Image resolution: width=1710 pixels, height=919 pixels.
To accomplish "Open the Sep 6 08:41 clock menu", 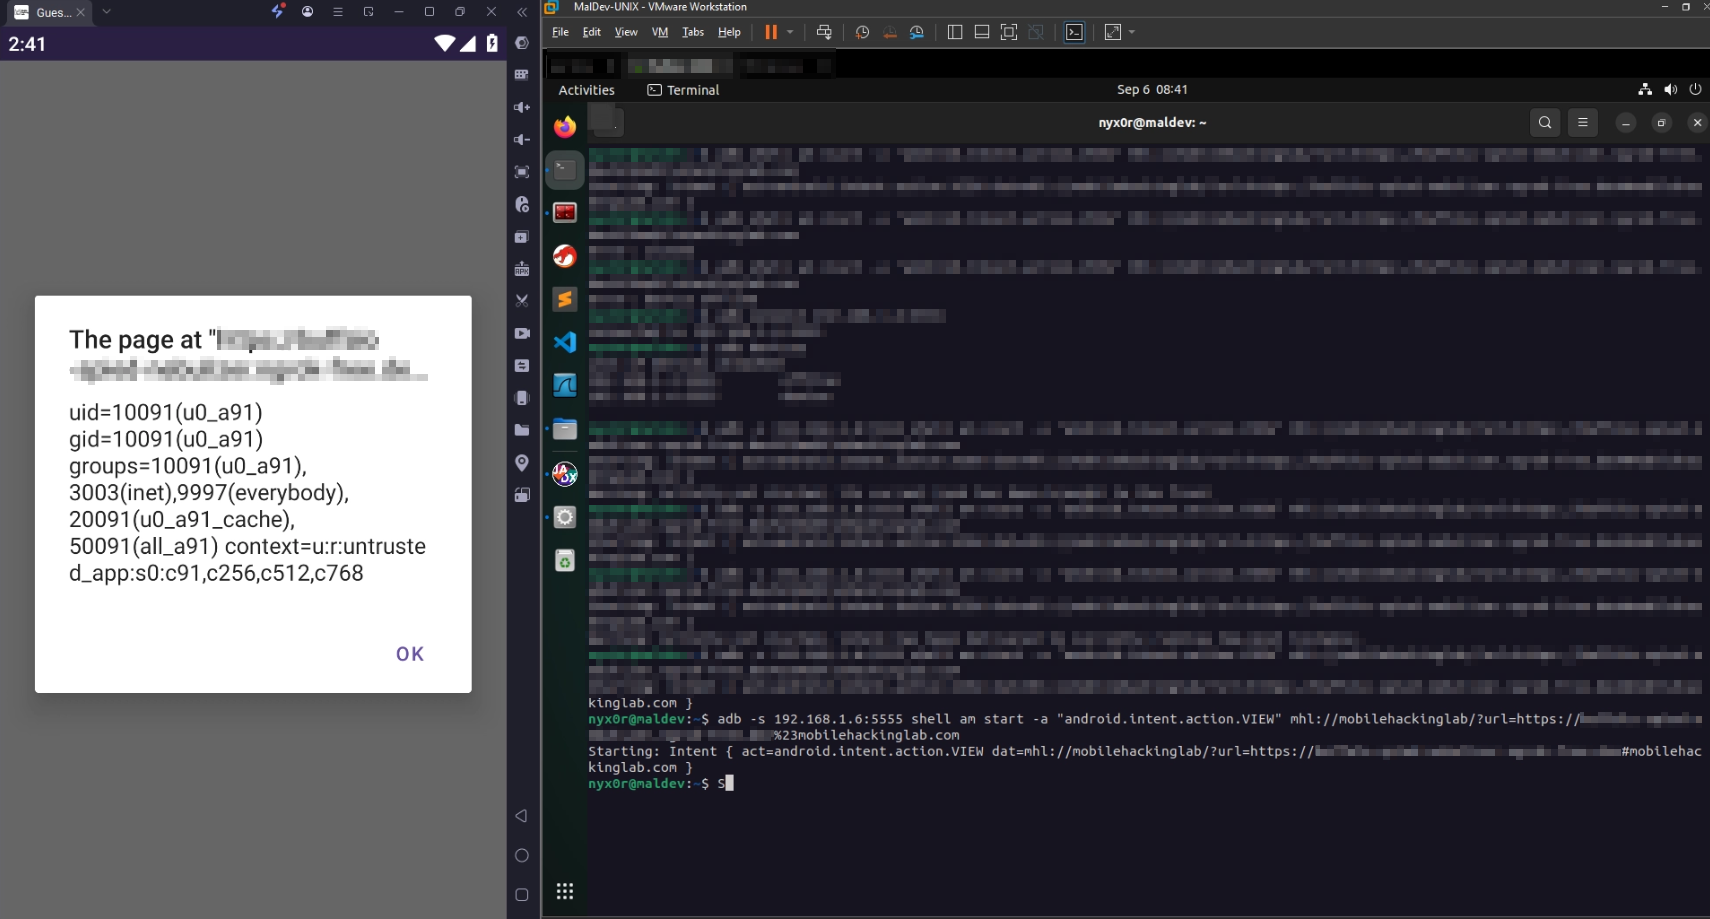I will coord(1152,90).
